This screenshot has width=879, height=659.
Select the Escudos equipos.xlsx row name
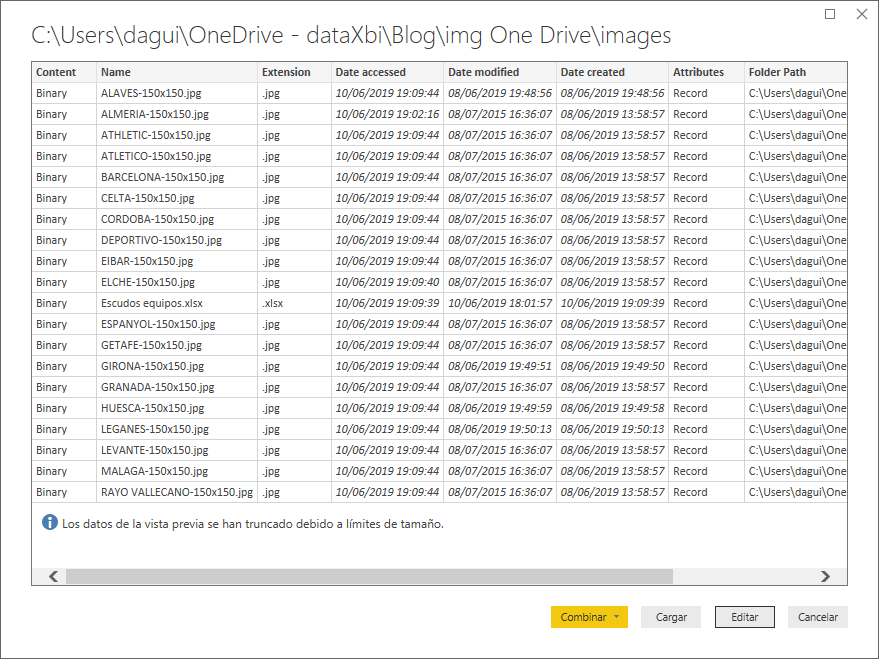(x=152, y=303)
